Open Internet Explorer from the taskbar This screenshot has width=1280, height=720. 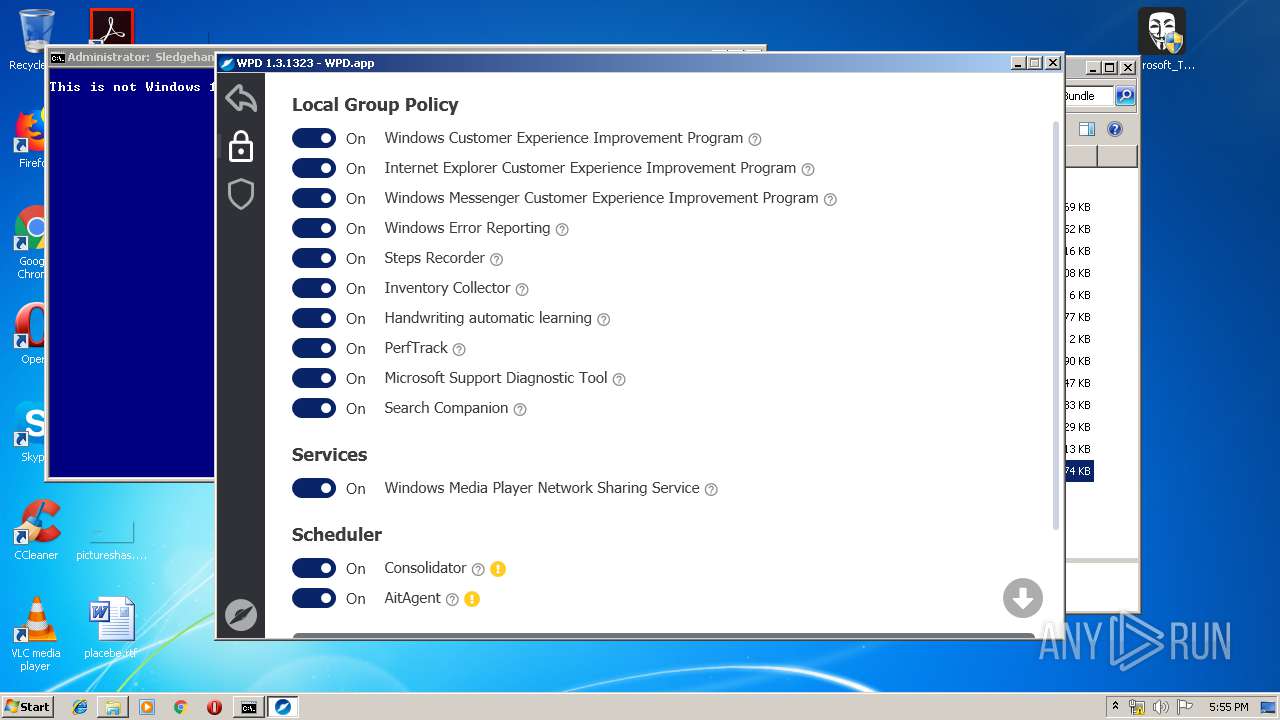click(80, 707)
